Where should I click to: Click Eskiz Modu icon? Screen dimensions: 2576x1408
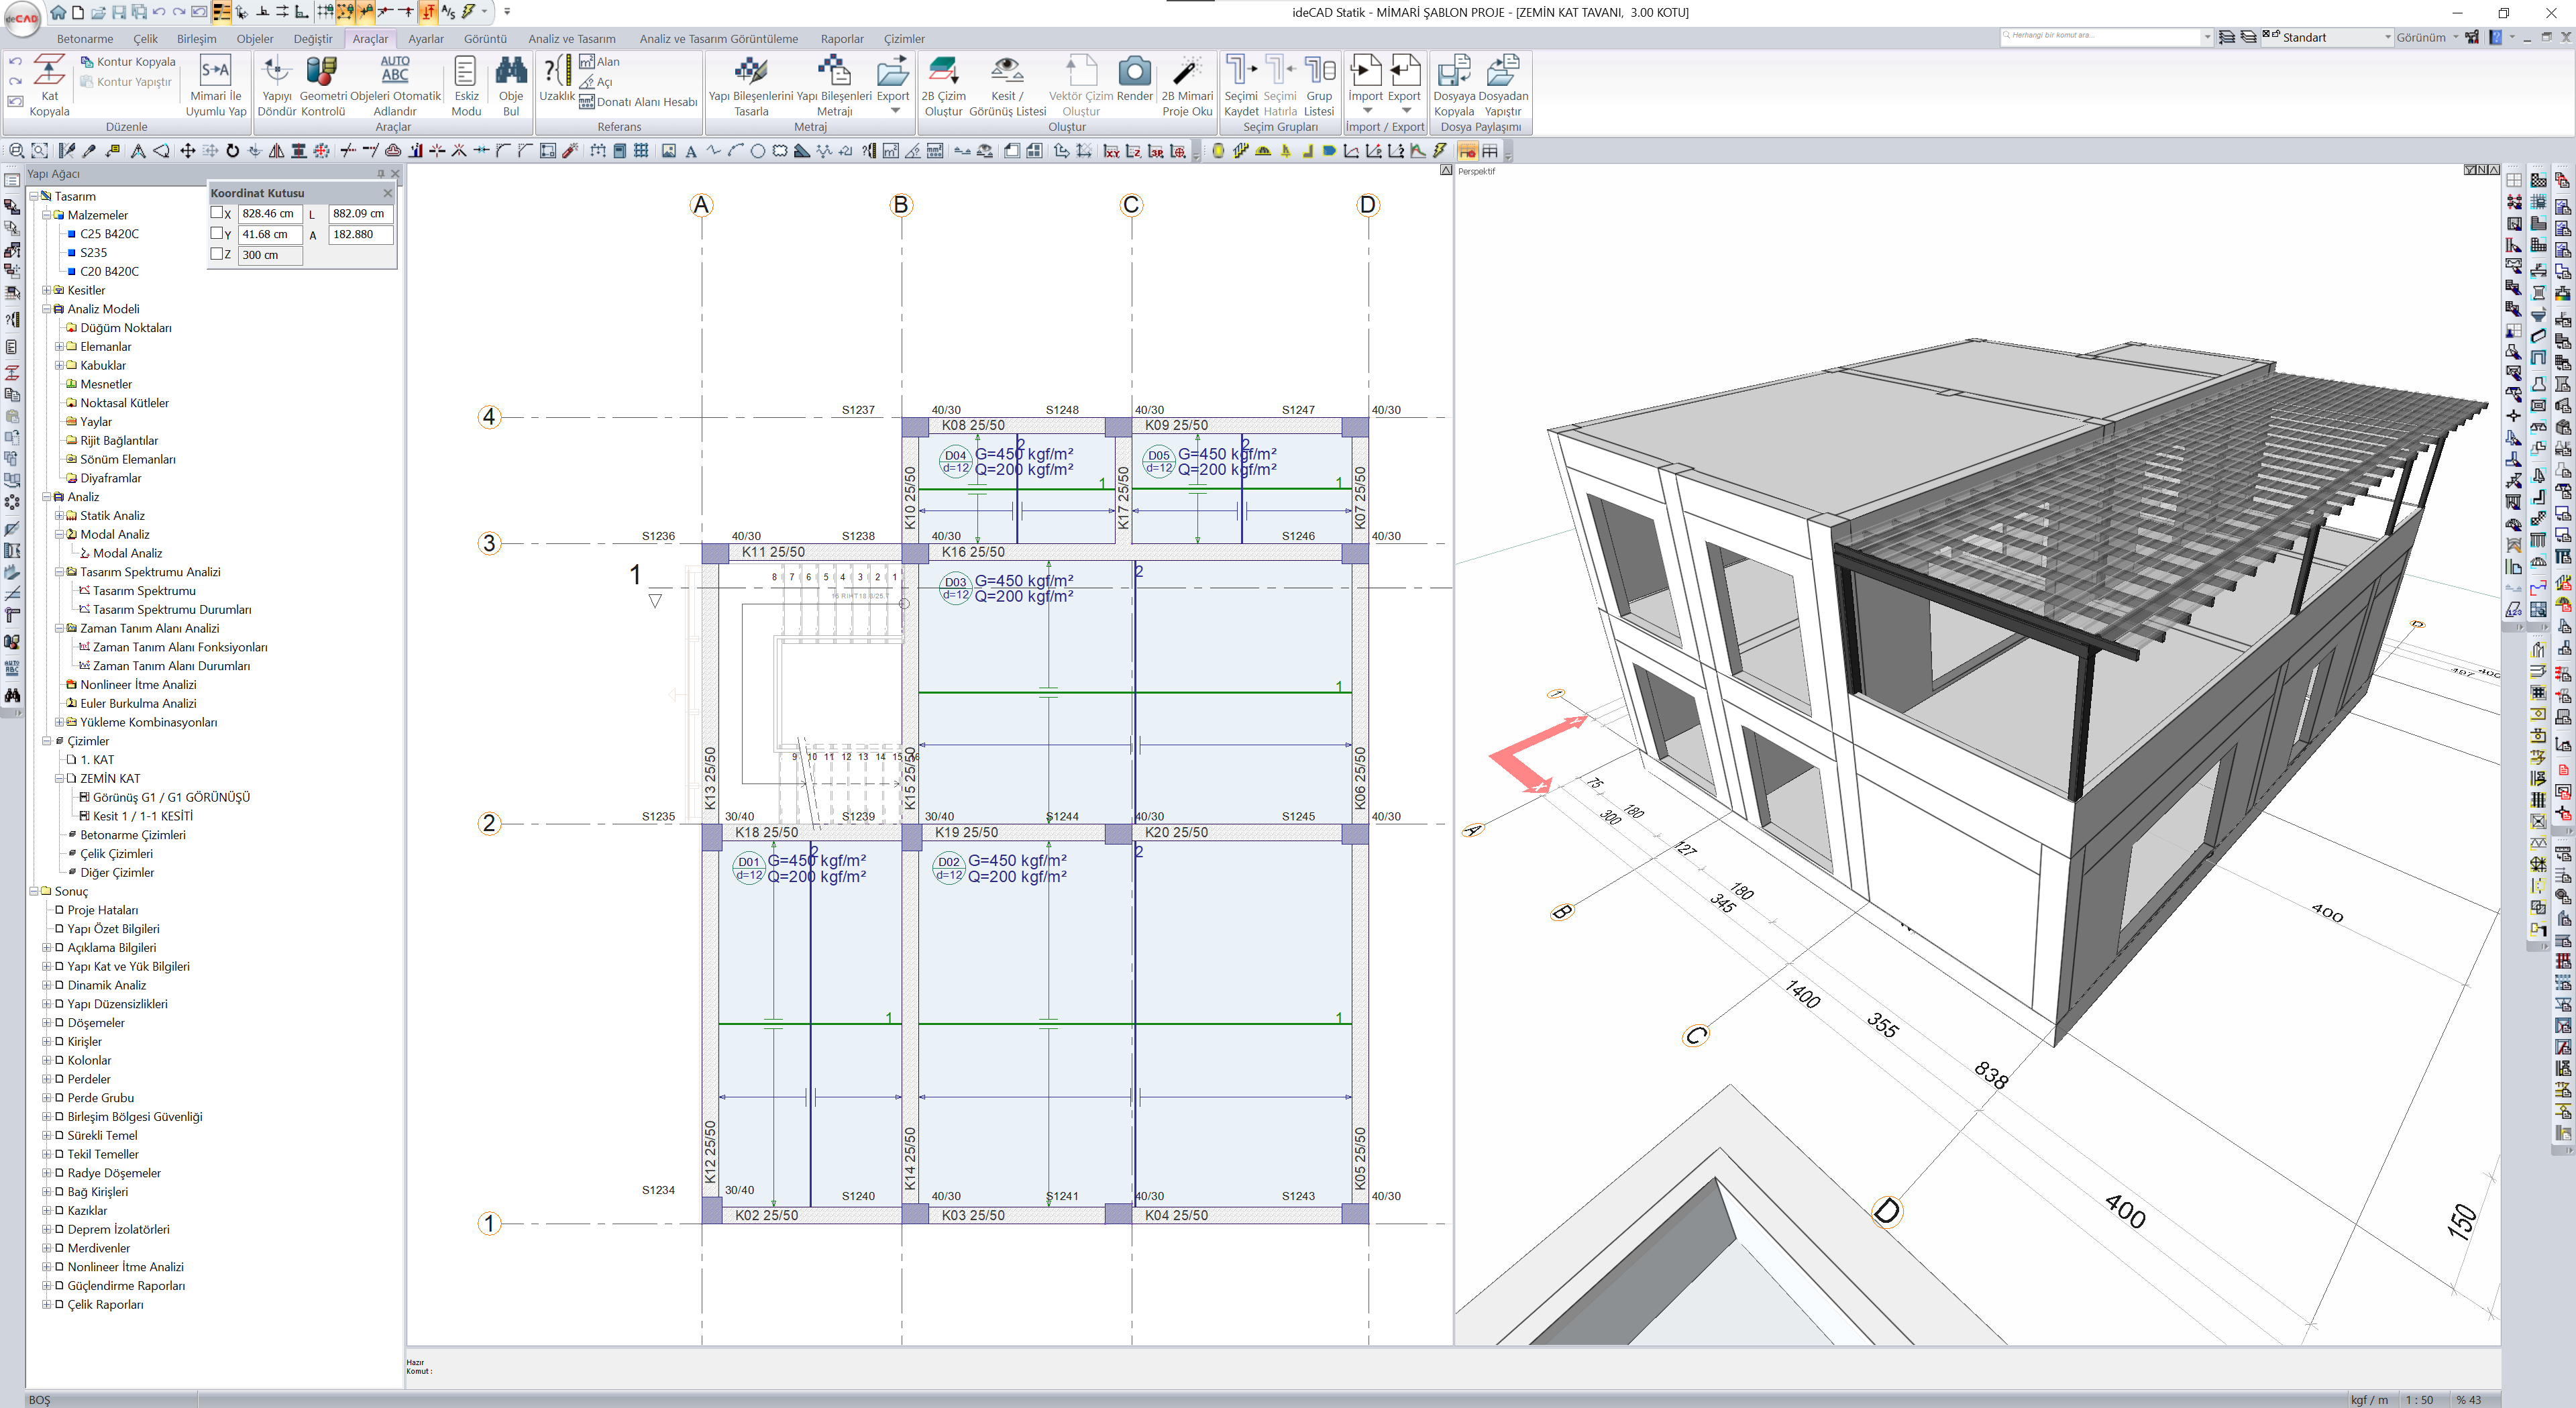pyautogui.click(x=465, y=72)
